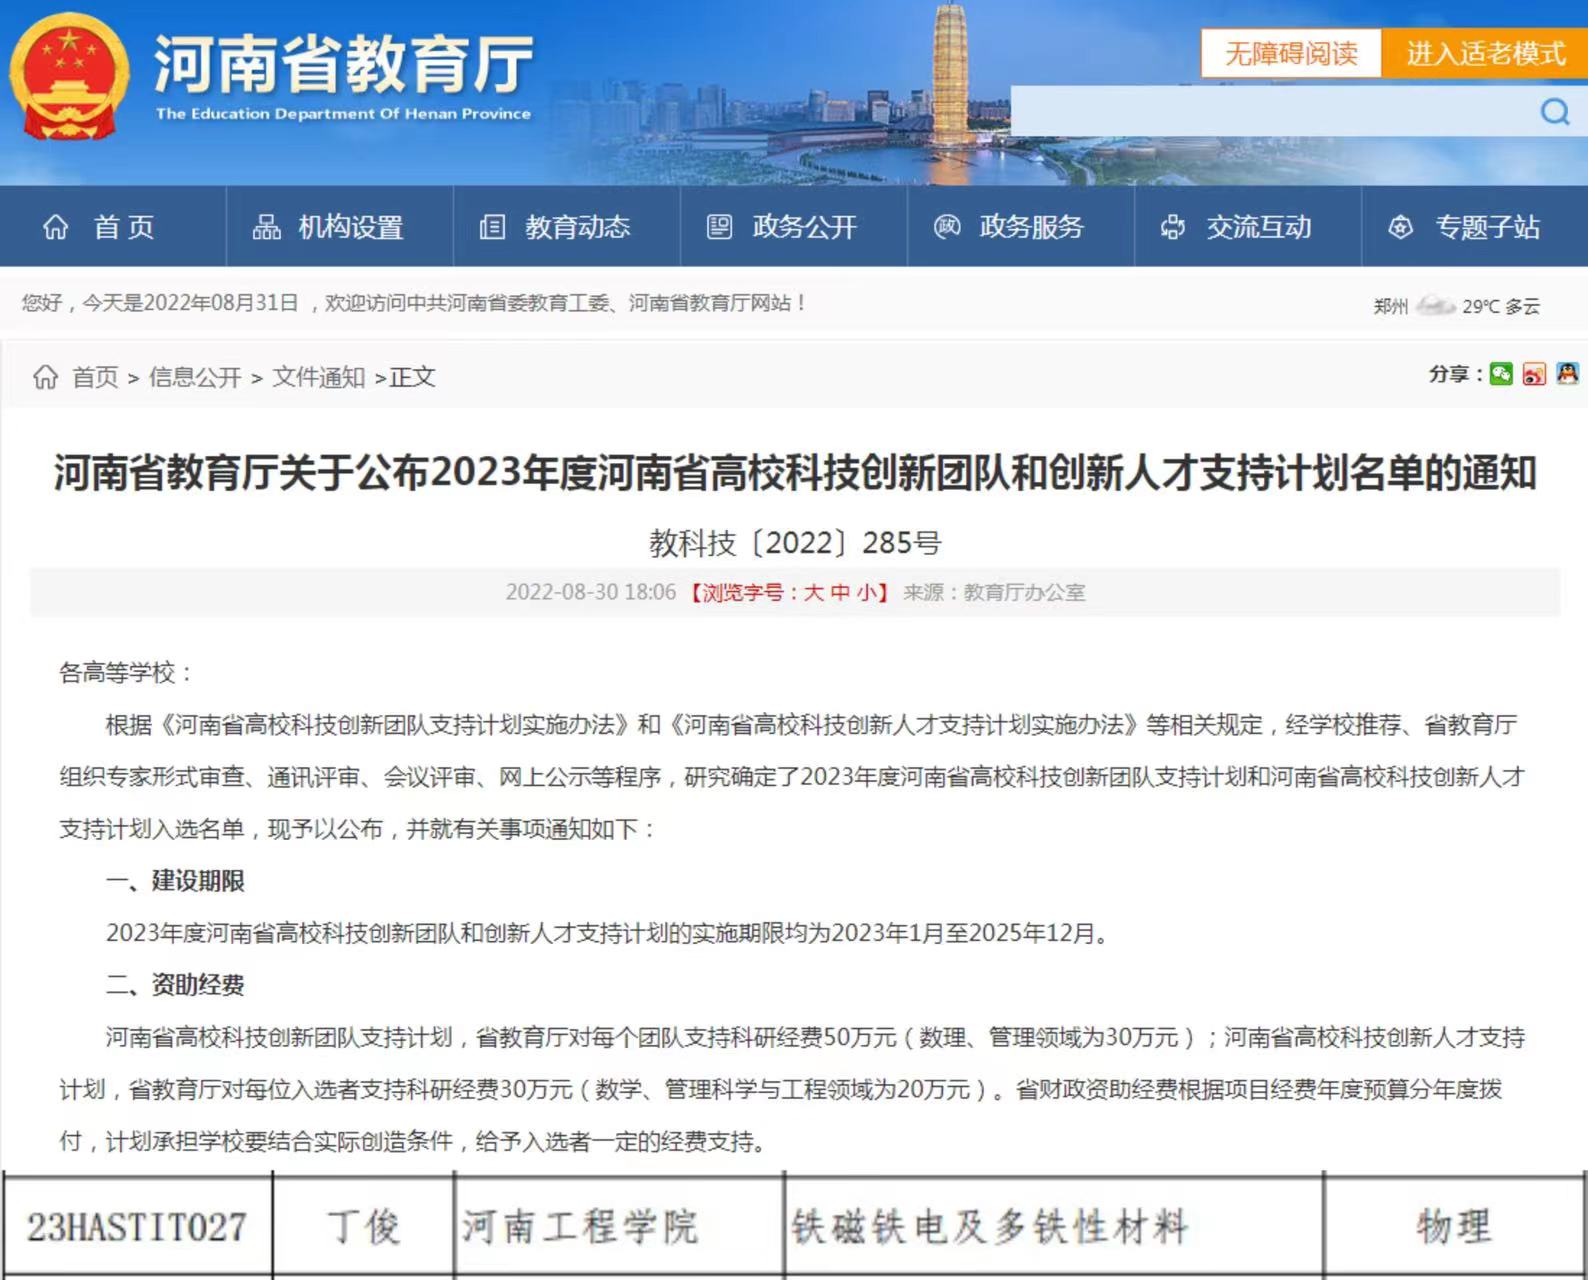
Task: Click the 专题子站 icon
Action: click(x=1401, y=227)
